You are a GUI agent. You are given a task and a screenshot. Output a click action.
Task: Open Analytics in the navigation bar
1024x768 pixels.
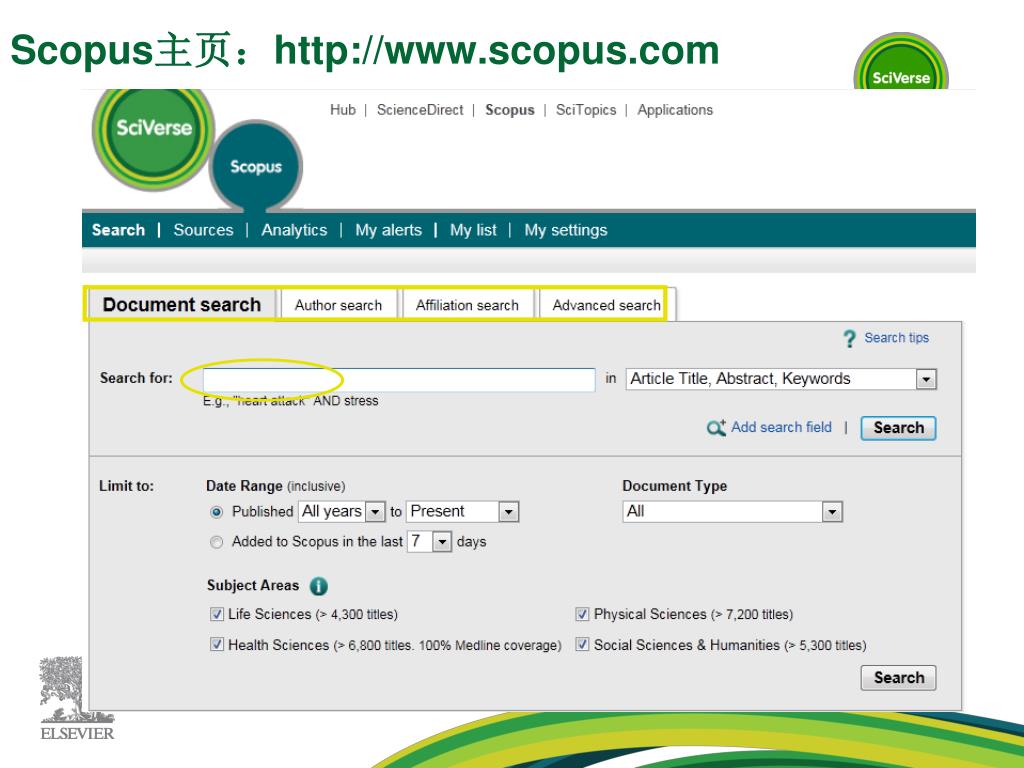(294, 230)
